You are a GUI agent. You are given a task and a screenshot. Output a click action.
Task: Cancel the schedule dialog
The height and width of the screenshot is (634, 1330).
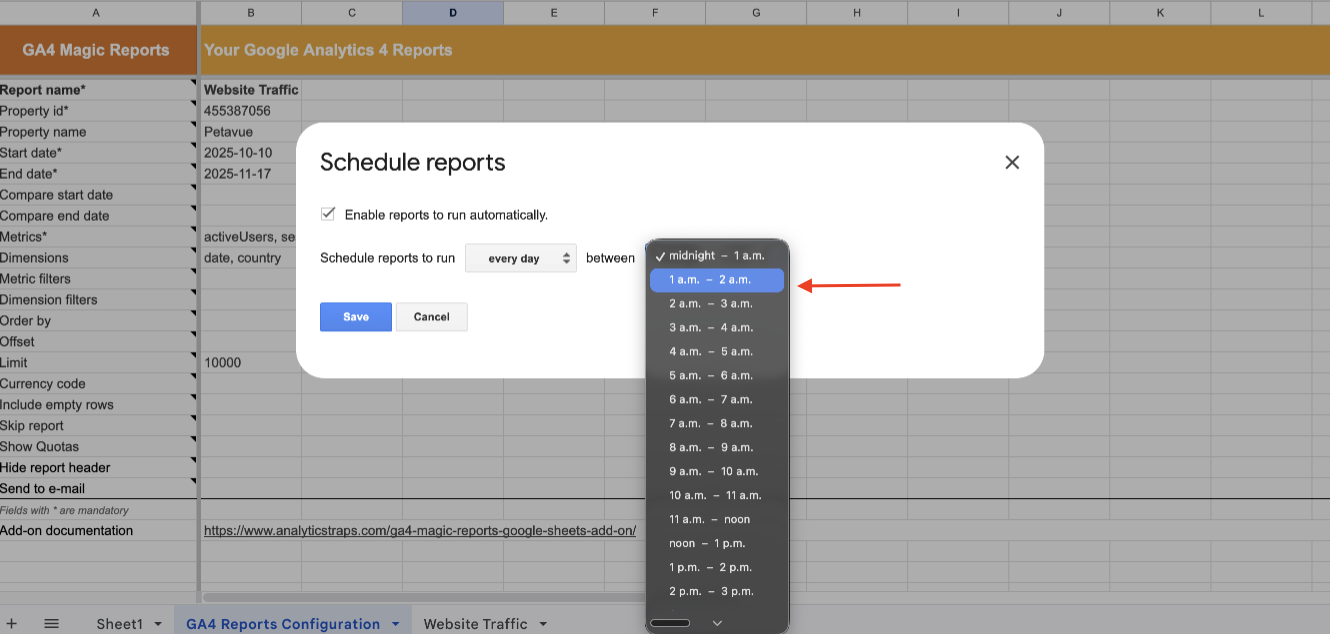tap(432, 317)
